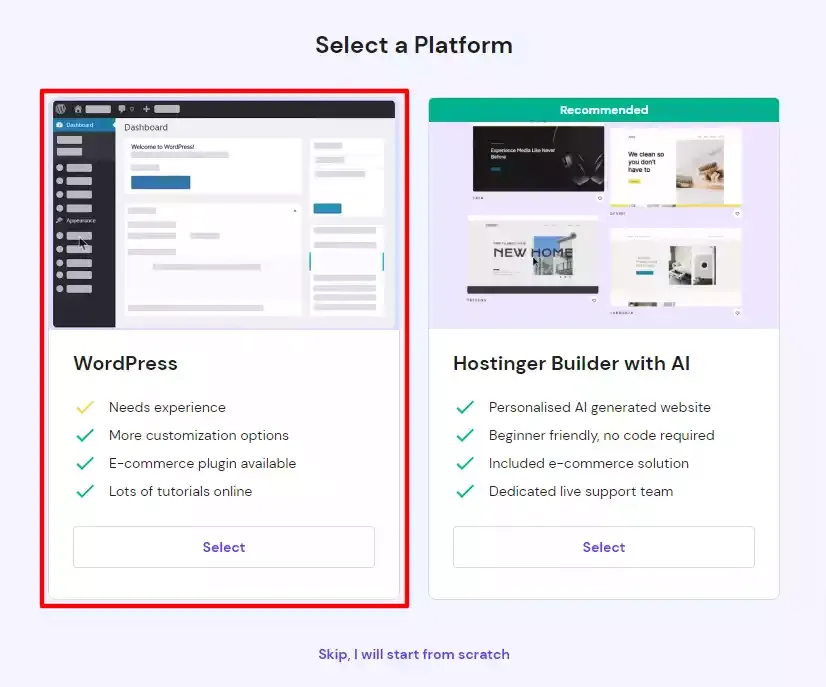
Task: Click 'Personalised AI generated website' text
Action: click(x=599, y=407)
